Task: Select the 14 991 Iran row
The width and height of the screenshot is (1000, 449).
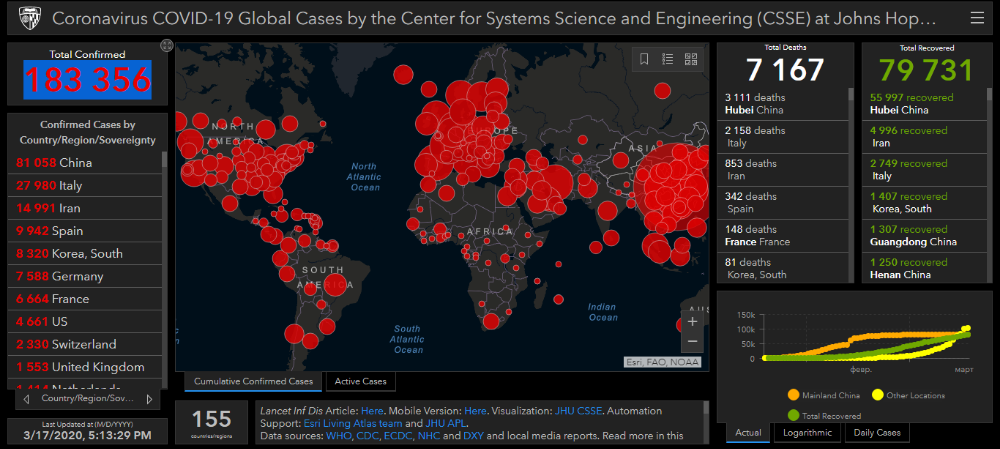Action: [85, 208]
